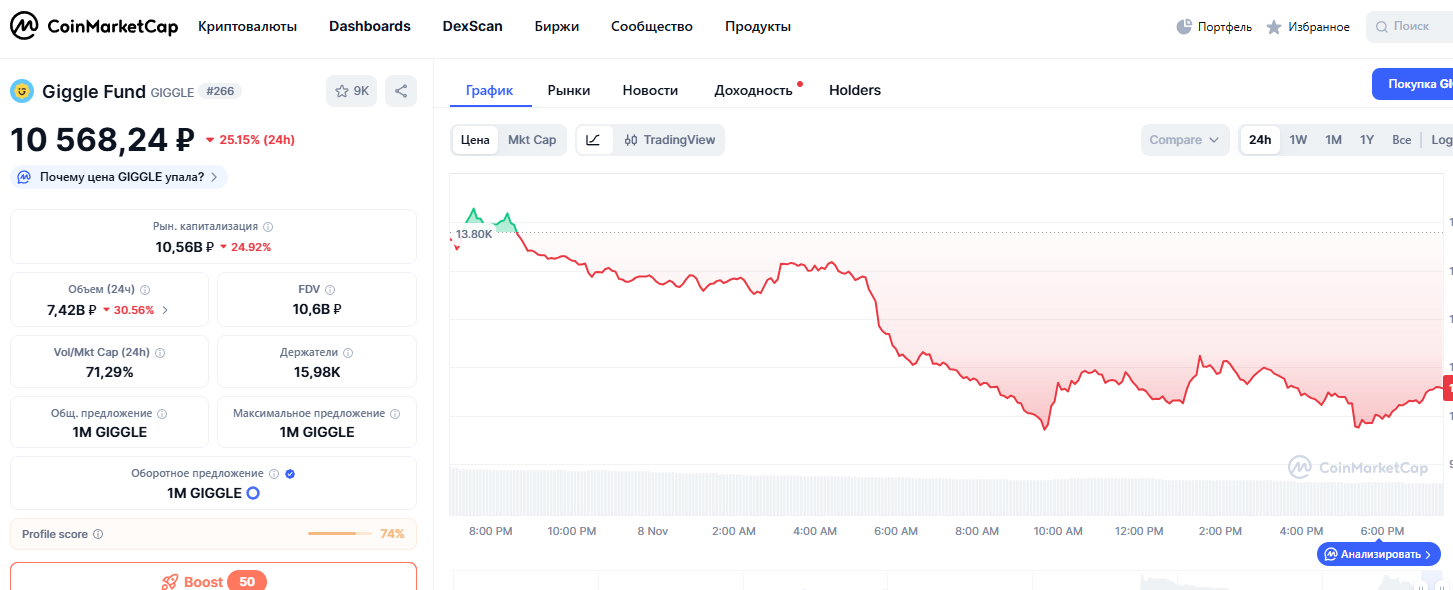Expand 24h volume details chevron
This screenshot has width=1453, height=590.
[x=165, y=310]
